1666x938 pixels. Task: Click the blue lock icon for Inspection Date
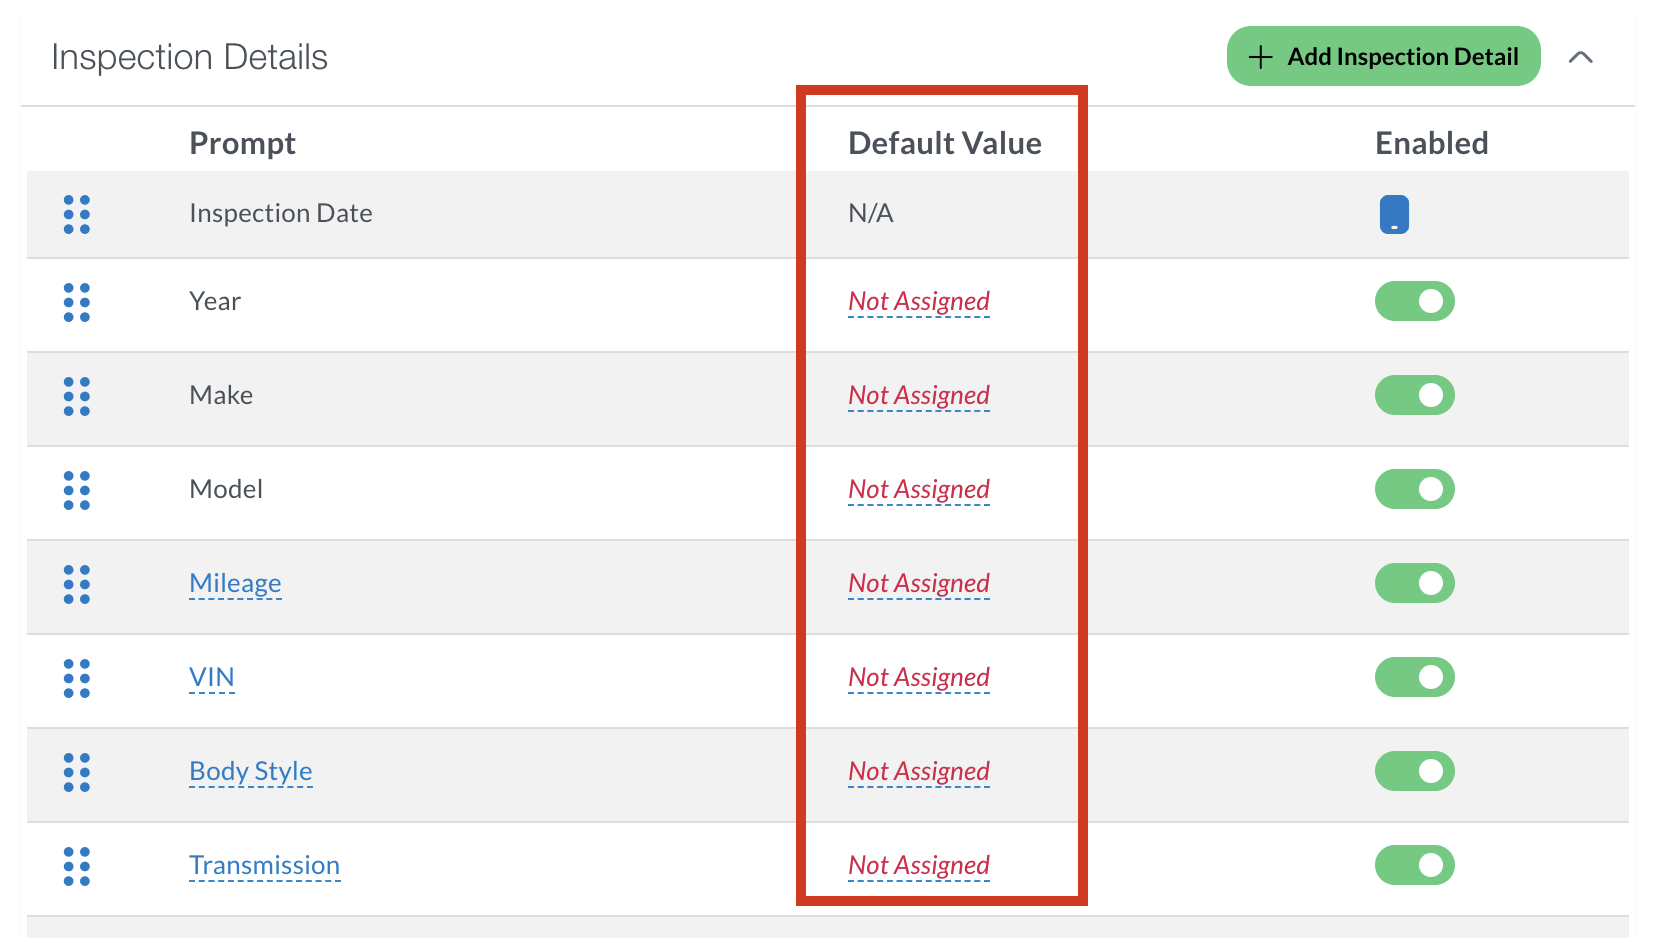pos(1394,214)
